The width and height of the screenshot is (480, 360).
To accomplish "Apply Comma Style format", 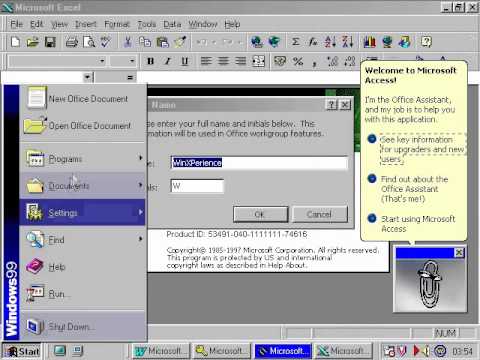I will (314, 62).
